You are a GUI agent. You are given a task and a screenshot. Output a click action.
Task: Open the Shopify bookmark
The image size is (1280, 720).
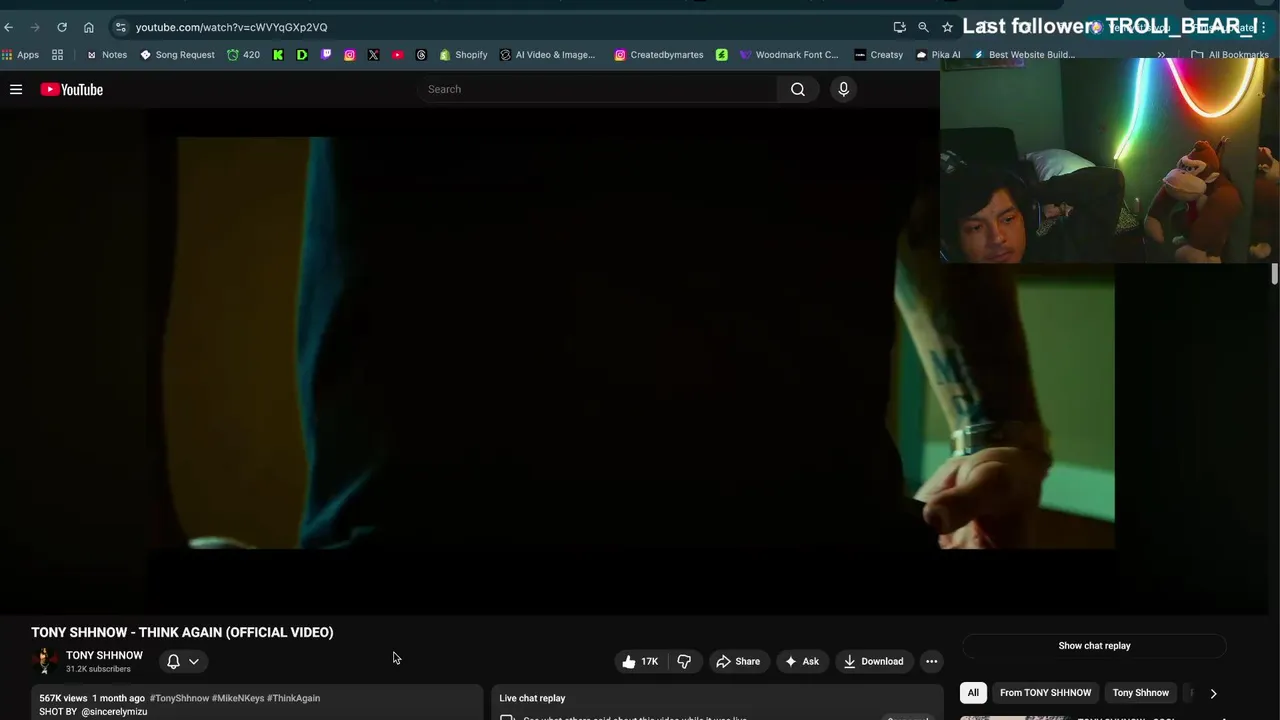[463, 55]
